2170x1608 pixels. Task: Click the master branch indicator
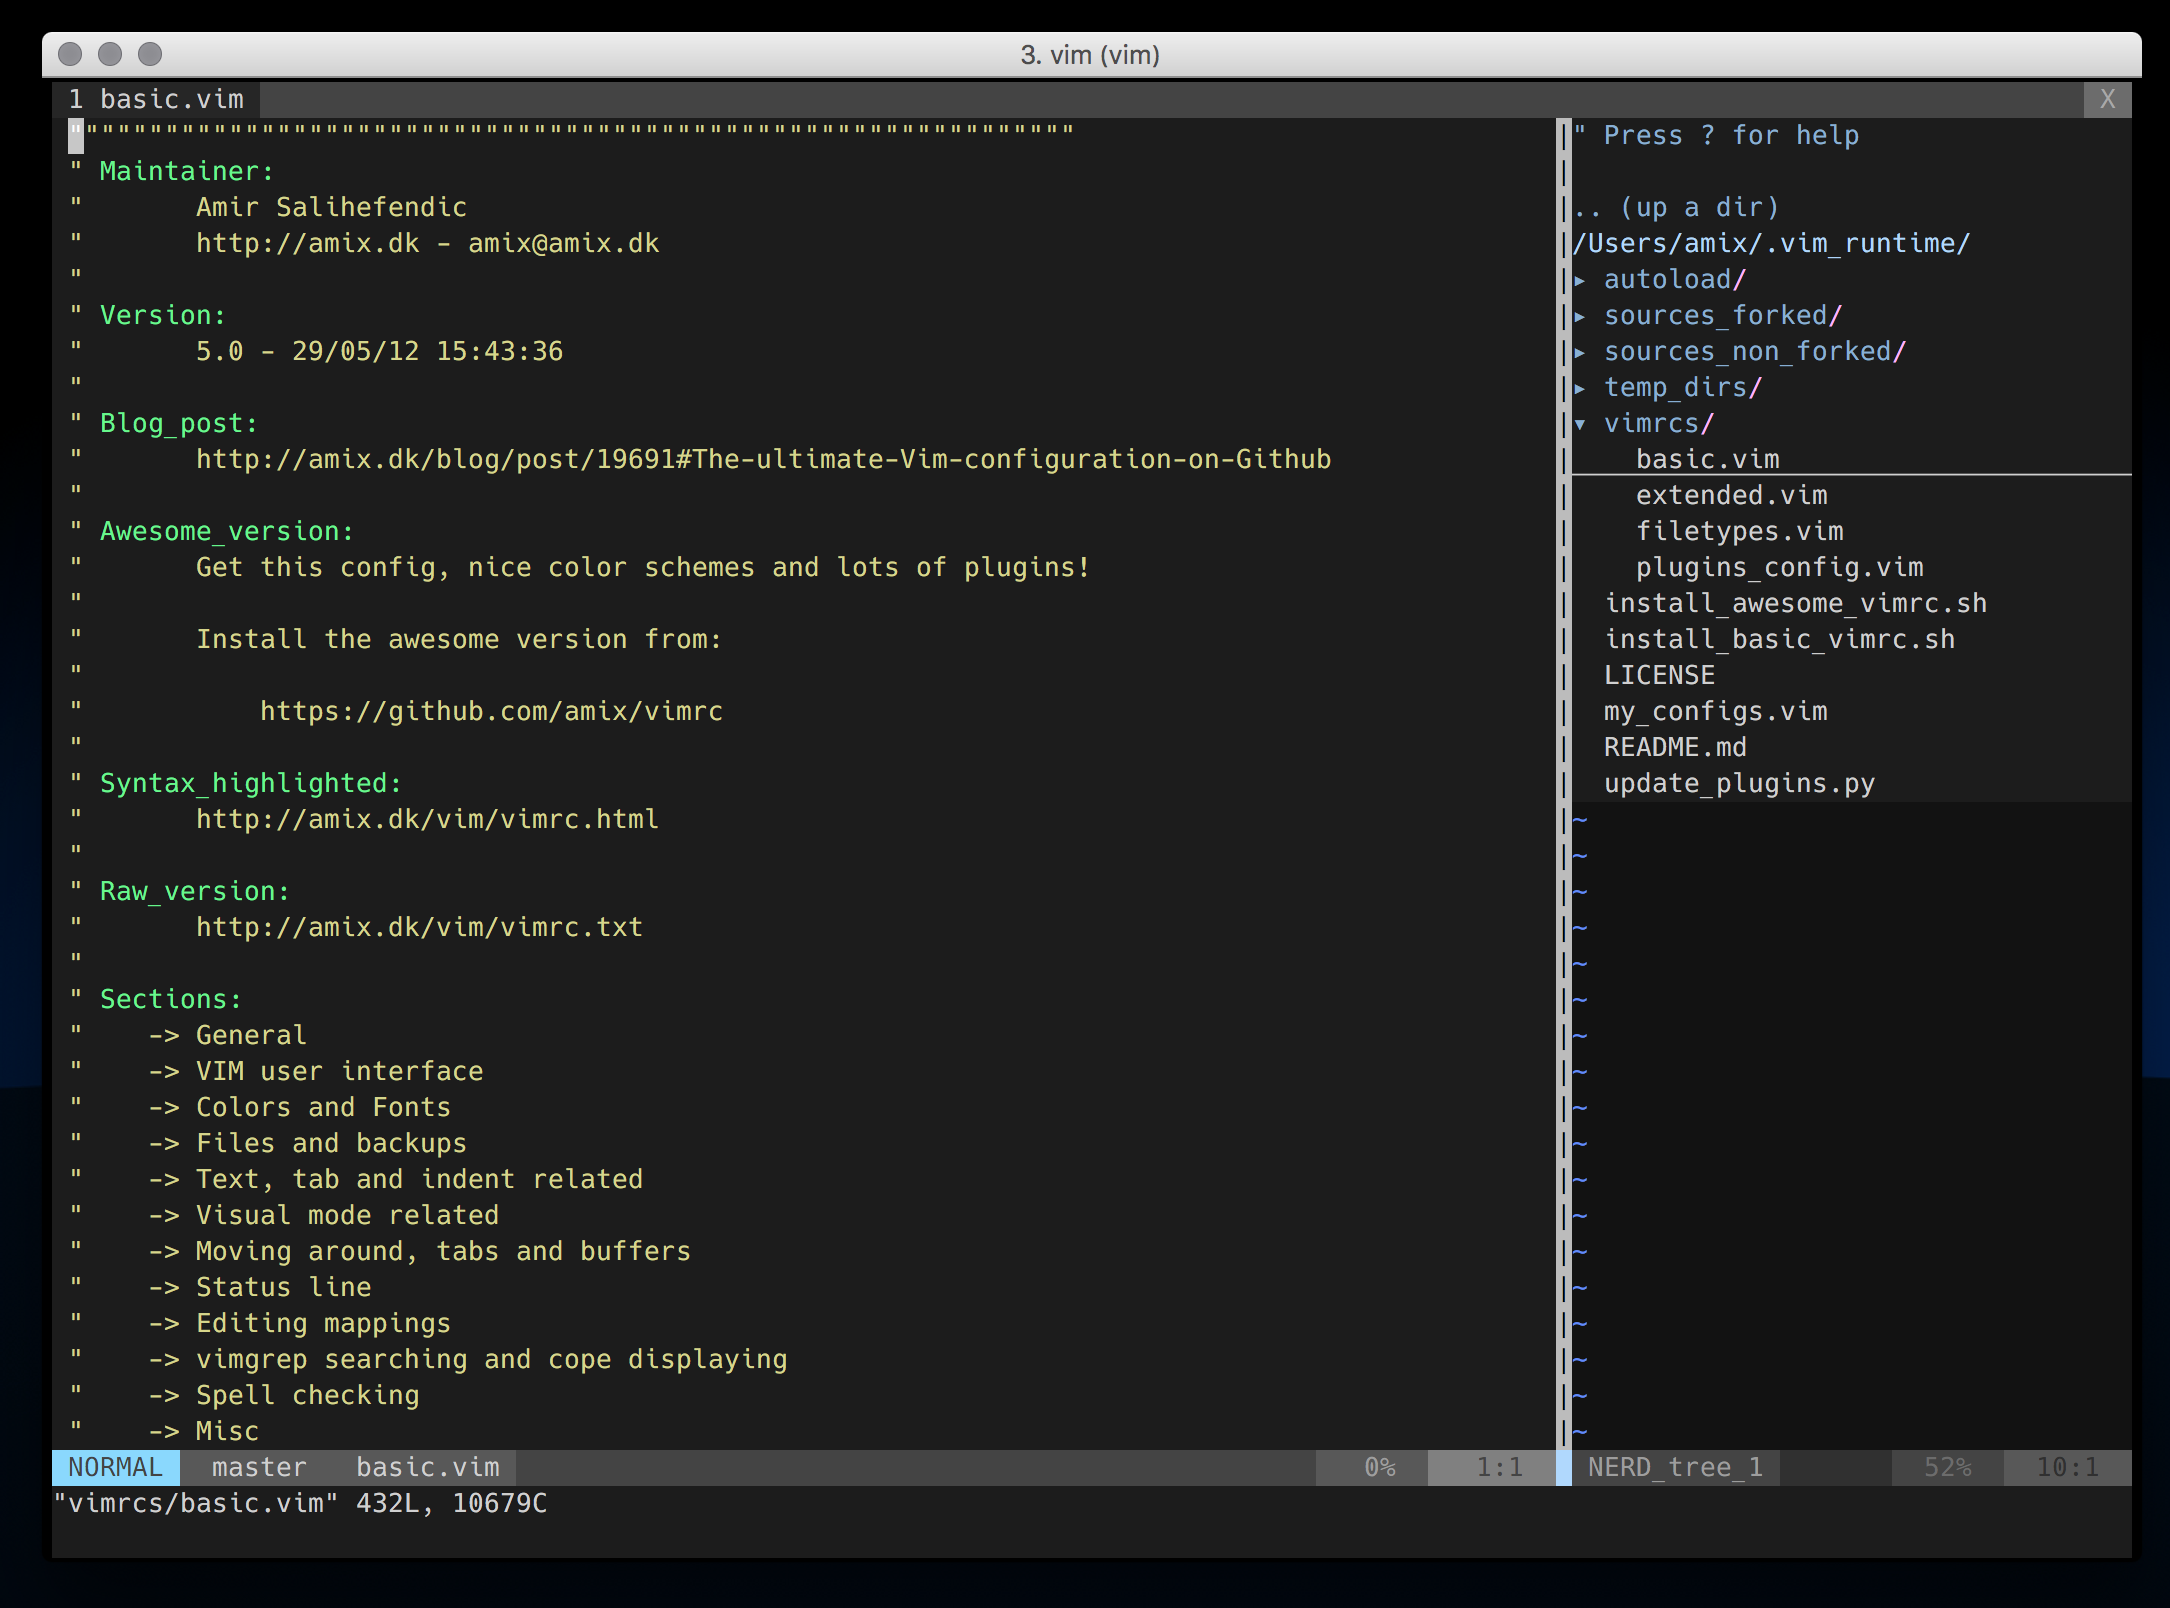coord(258,1467)
